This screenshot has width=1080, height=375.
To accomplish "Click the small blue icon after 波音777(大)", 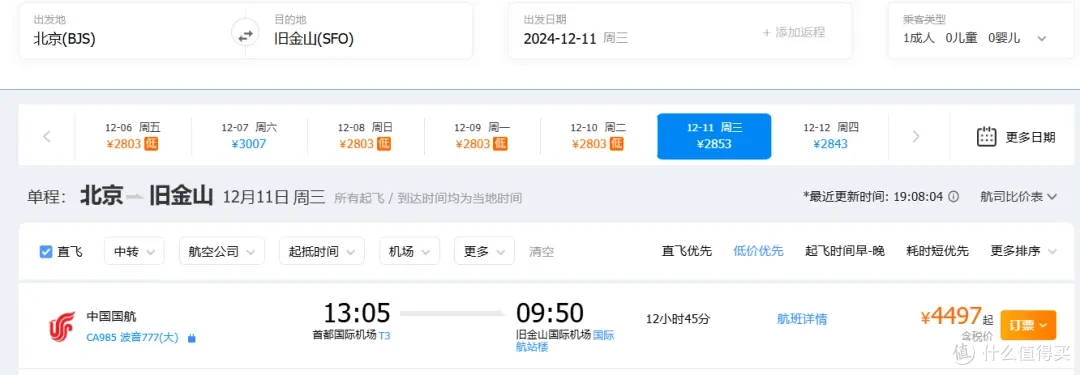I will [x=191, y=338].
